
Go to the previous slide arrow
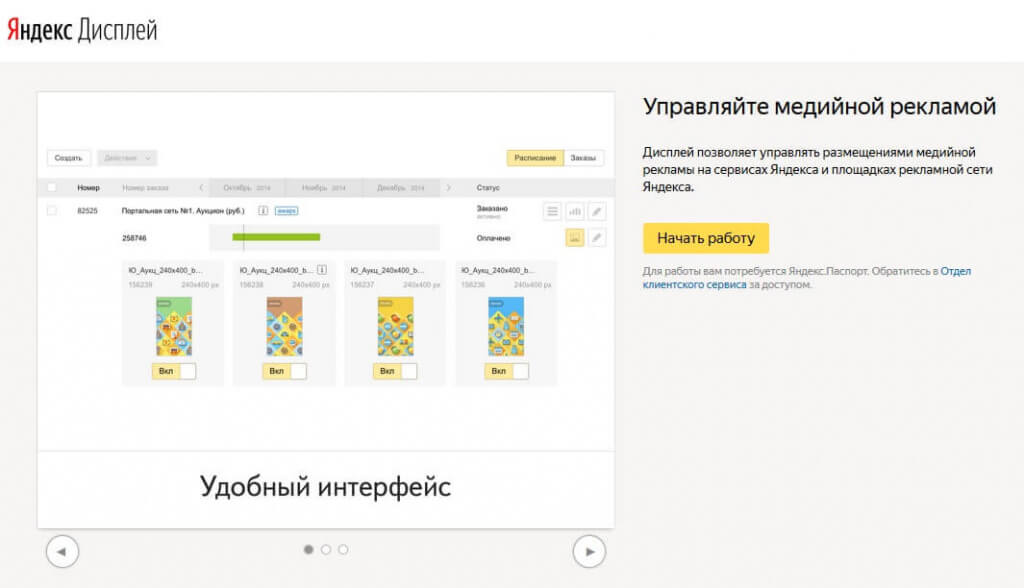tap(62, 551)
